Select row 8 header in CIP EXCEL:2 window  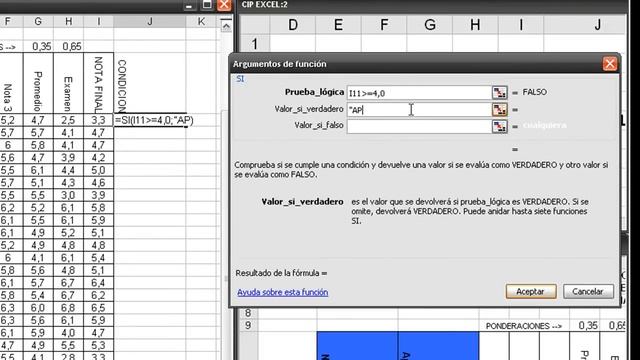[248, 313]
